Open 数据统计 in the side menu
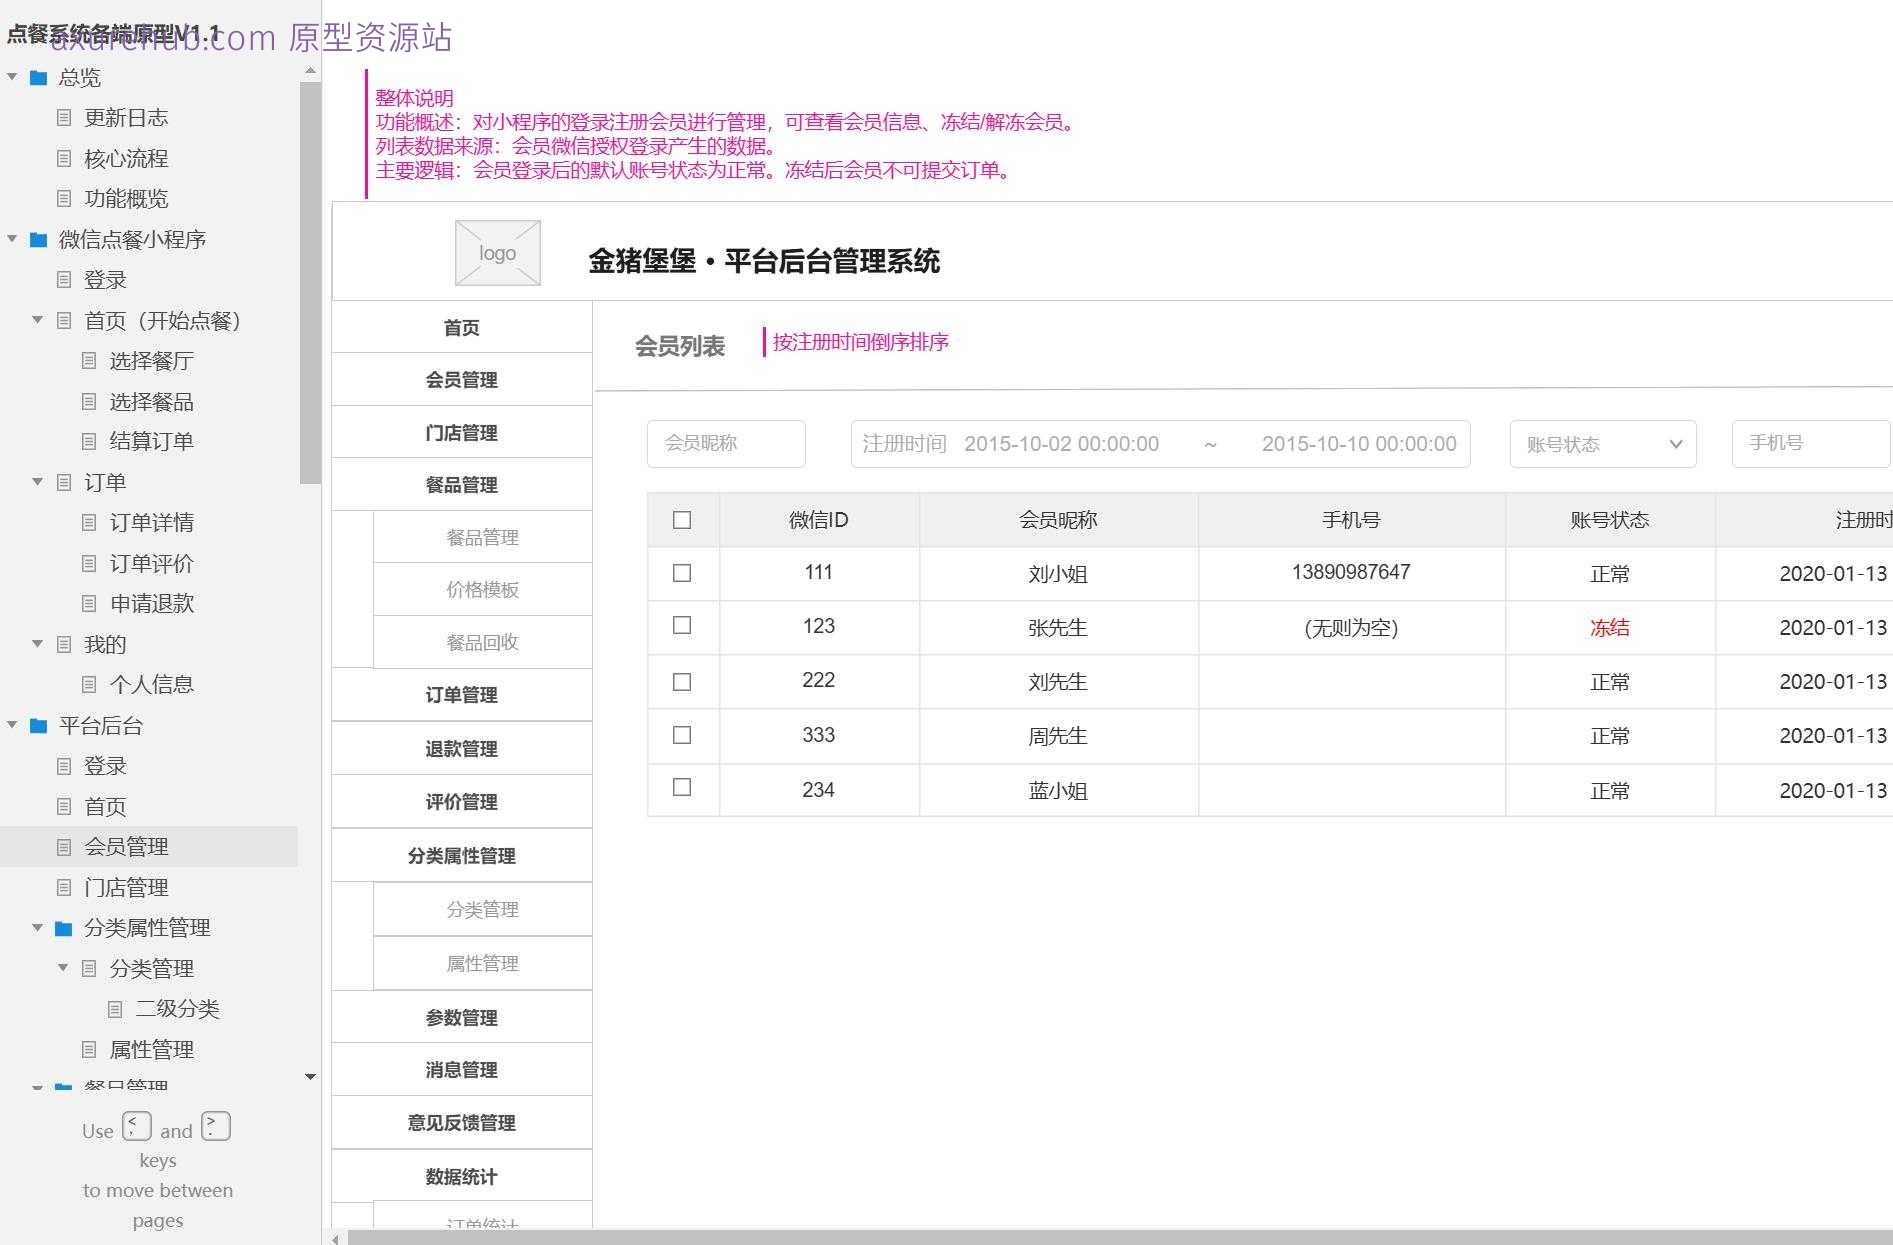This screenshot has height=1245, width=1893. tap(462, 1177)
